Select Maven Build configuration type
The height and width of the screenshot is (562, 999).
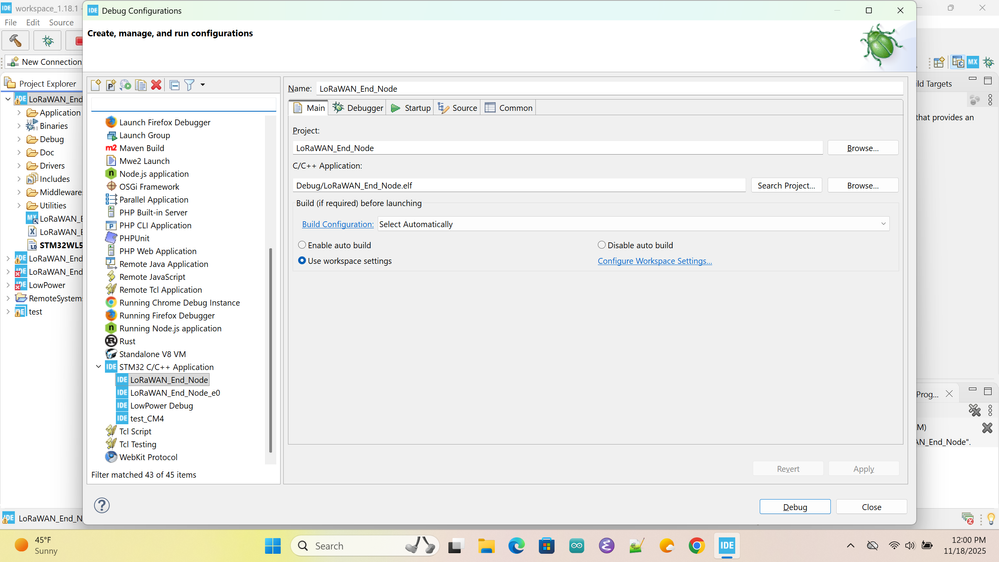coord(141,148)
